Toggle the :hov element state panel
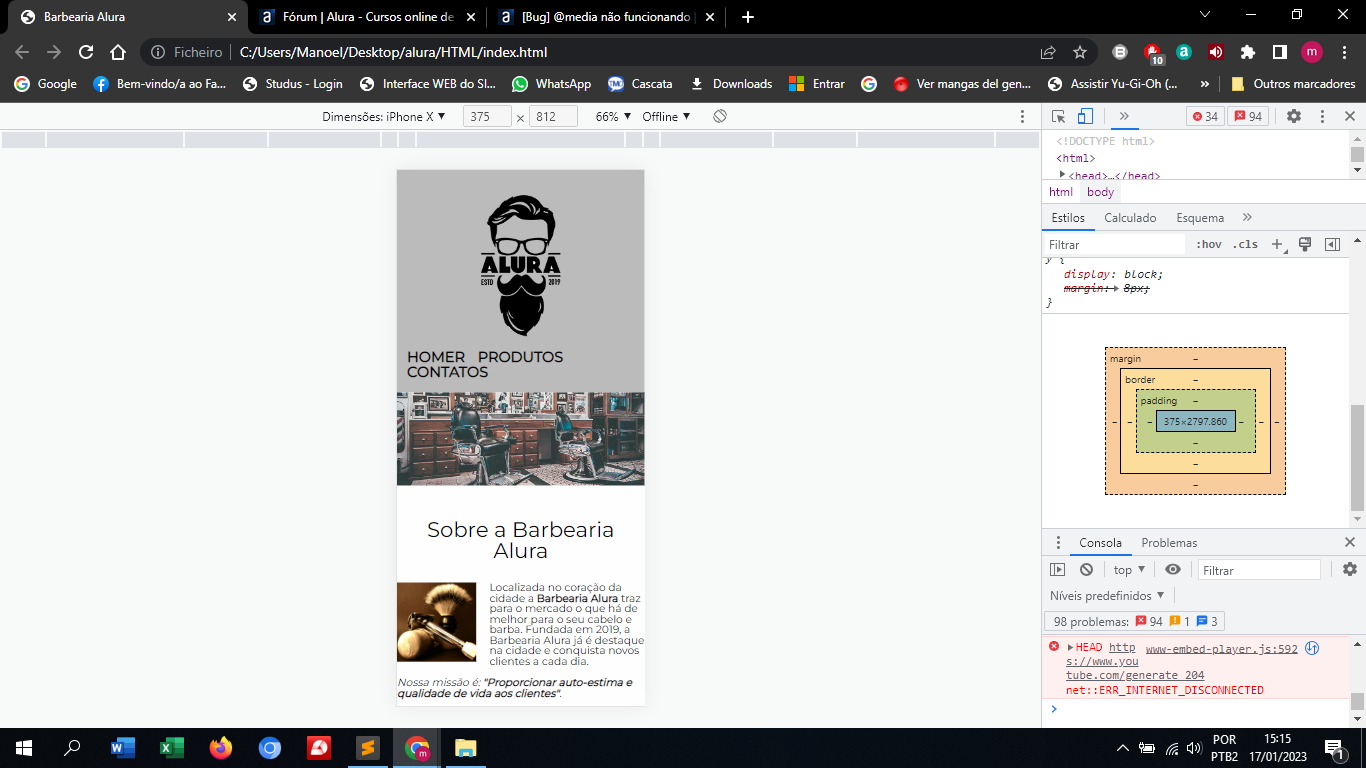 [x=1208, y=244]
